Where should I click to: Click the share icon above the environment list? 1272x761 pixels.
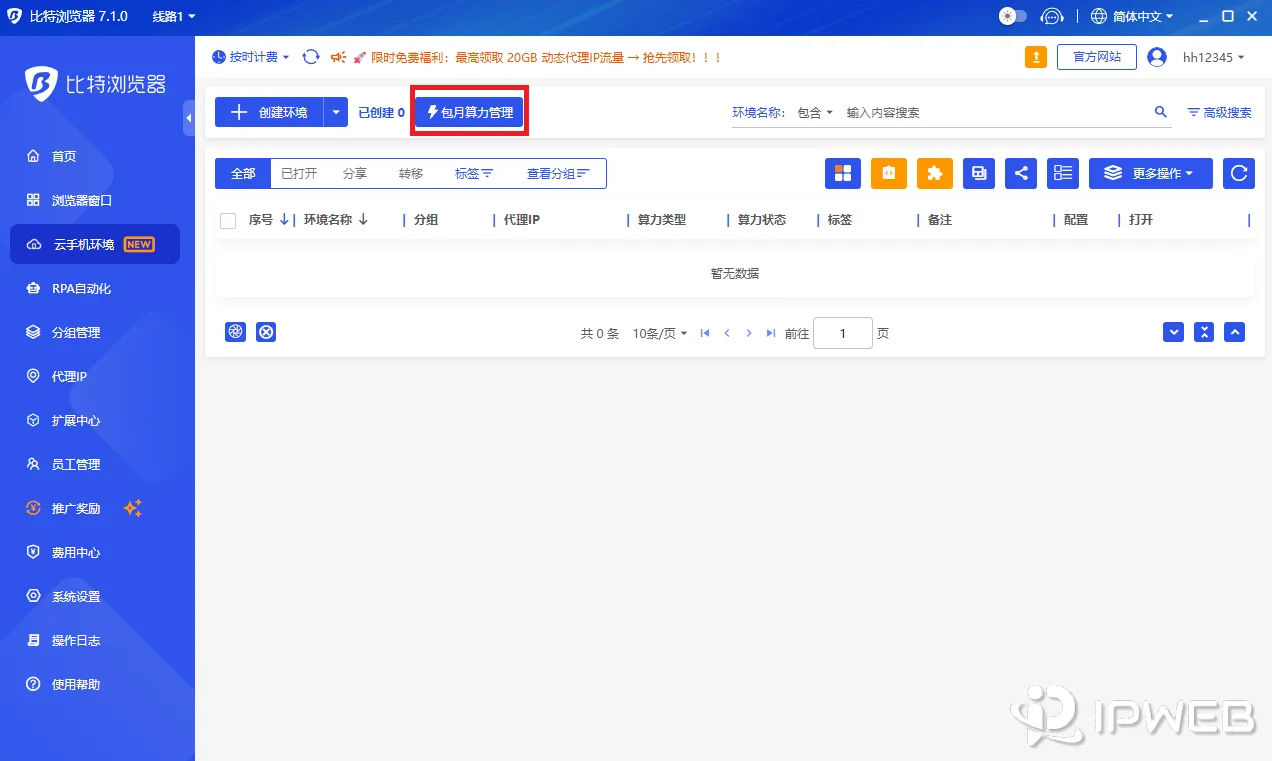point(1021,173)
